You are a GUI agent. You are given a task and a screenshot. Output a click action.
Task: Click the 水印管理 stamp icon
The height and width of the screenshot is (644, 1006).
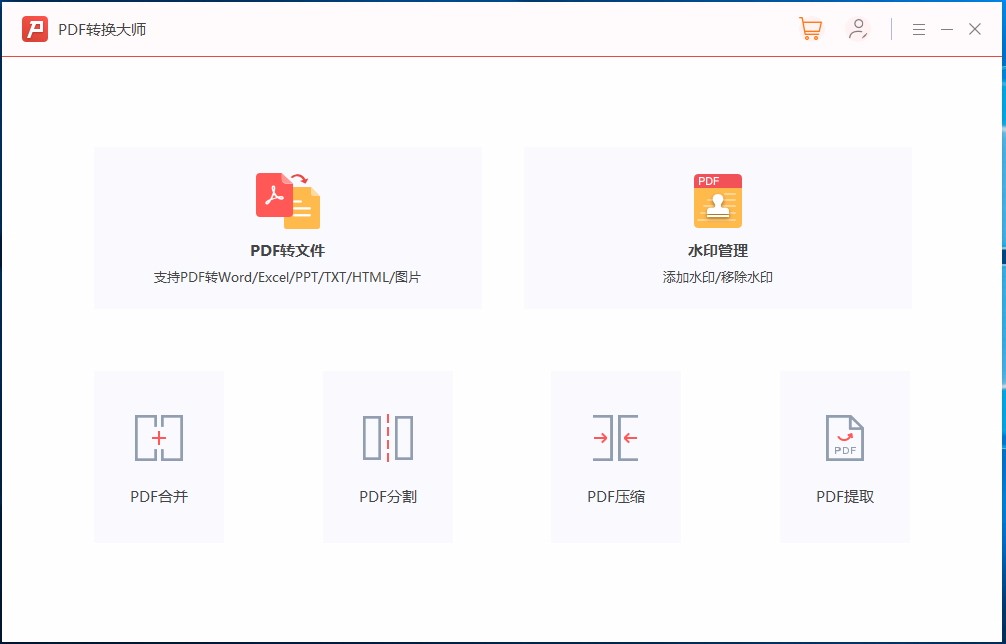(718, 201)
